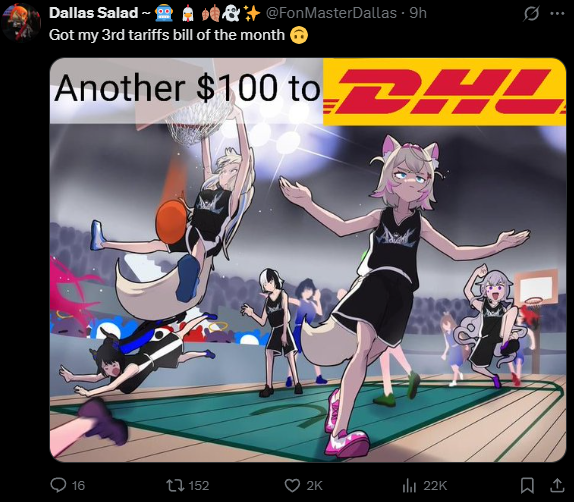Click the share upload-arrow icon
Image resolution: width=574 pixels, height=502 pixels.
click(x=557, y=486)
